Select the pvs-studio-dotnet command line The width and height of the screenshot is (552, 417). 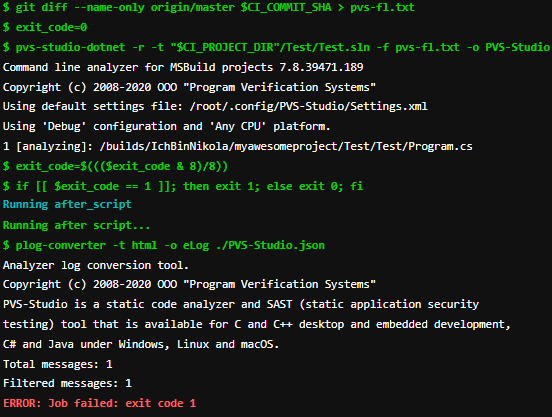click(276, 47)
